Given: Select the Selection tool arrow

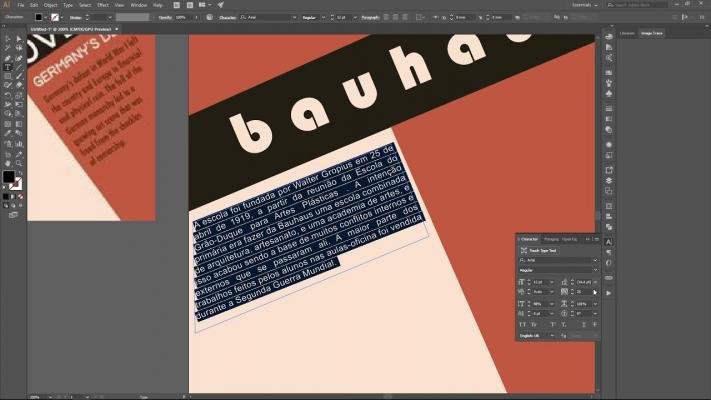Looking at the screenshot, I should [x=8, y=39].
